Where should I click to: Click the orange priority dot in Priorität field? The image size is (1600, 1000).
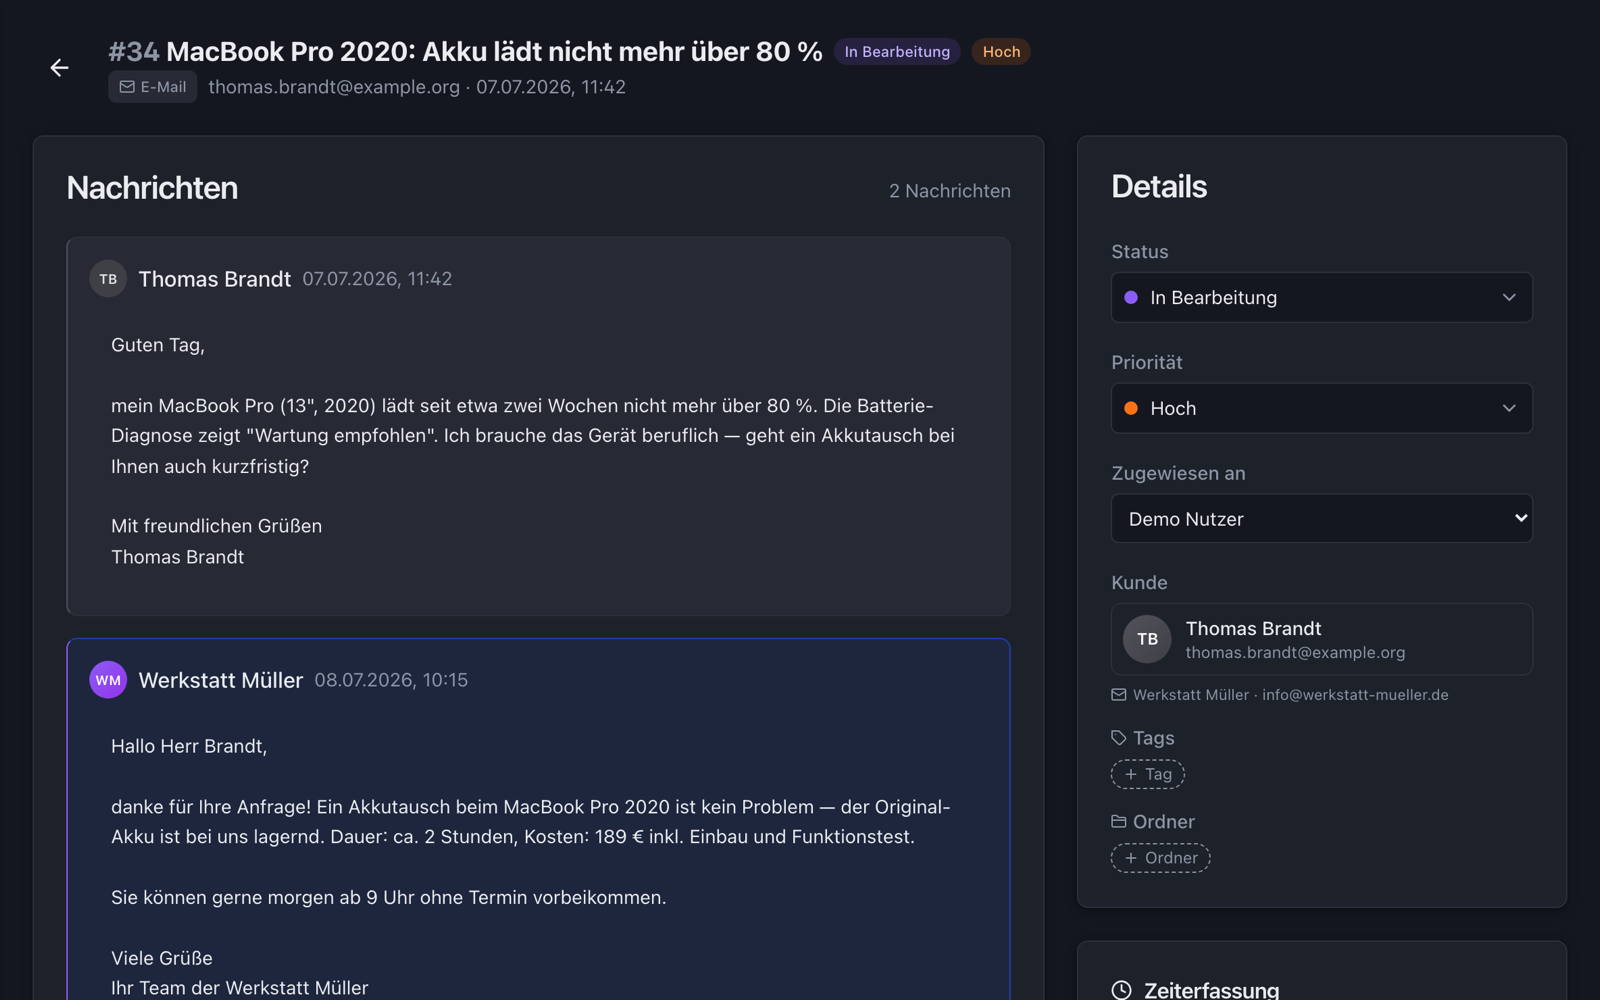click(1131, 408)
